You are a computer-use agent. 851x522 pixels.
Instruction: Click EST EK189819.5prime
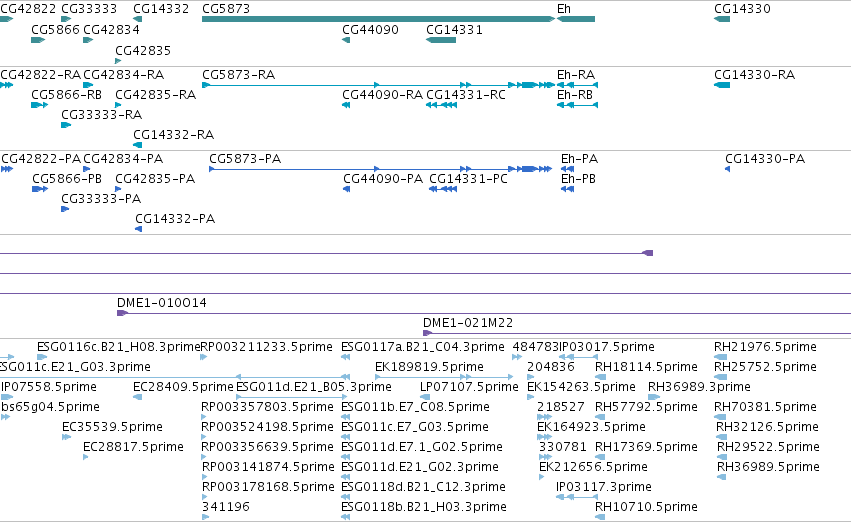[429, 367]
